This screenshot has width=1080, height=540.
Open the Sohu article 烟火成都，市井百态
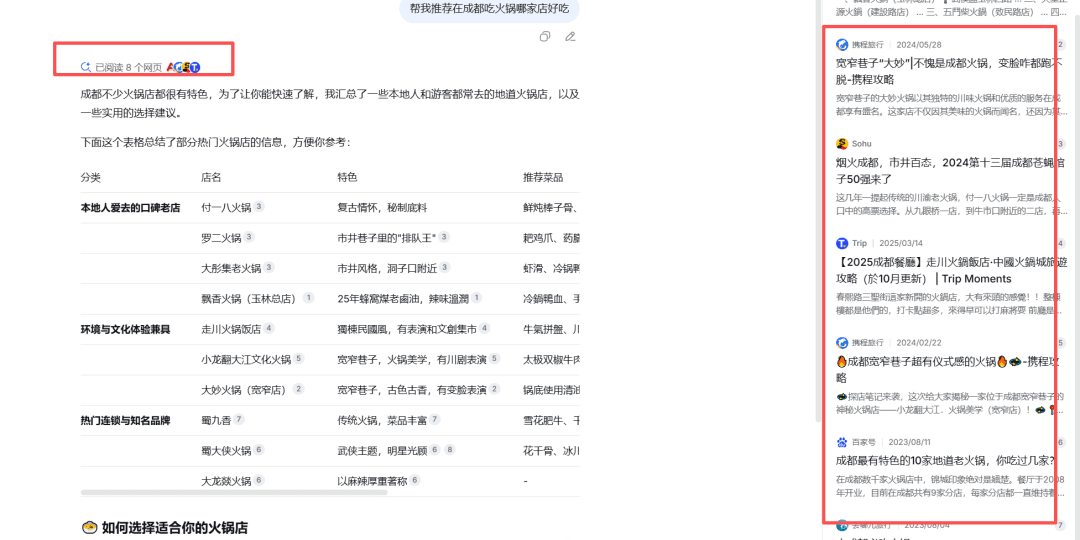pyautogui.click(x=941, y=169)
